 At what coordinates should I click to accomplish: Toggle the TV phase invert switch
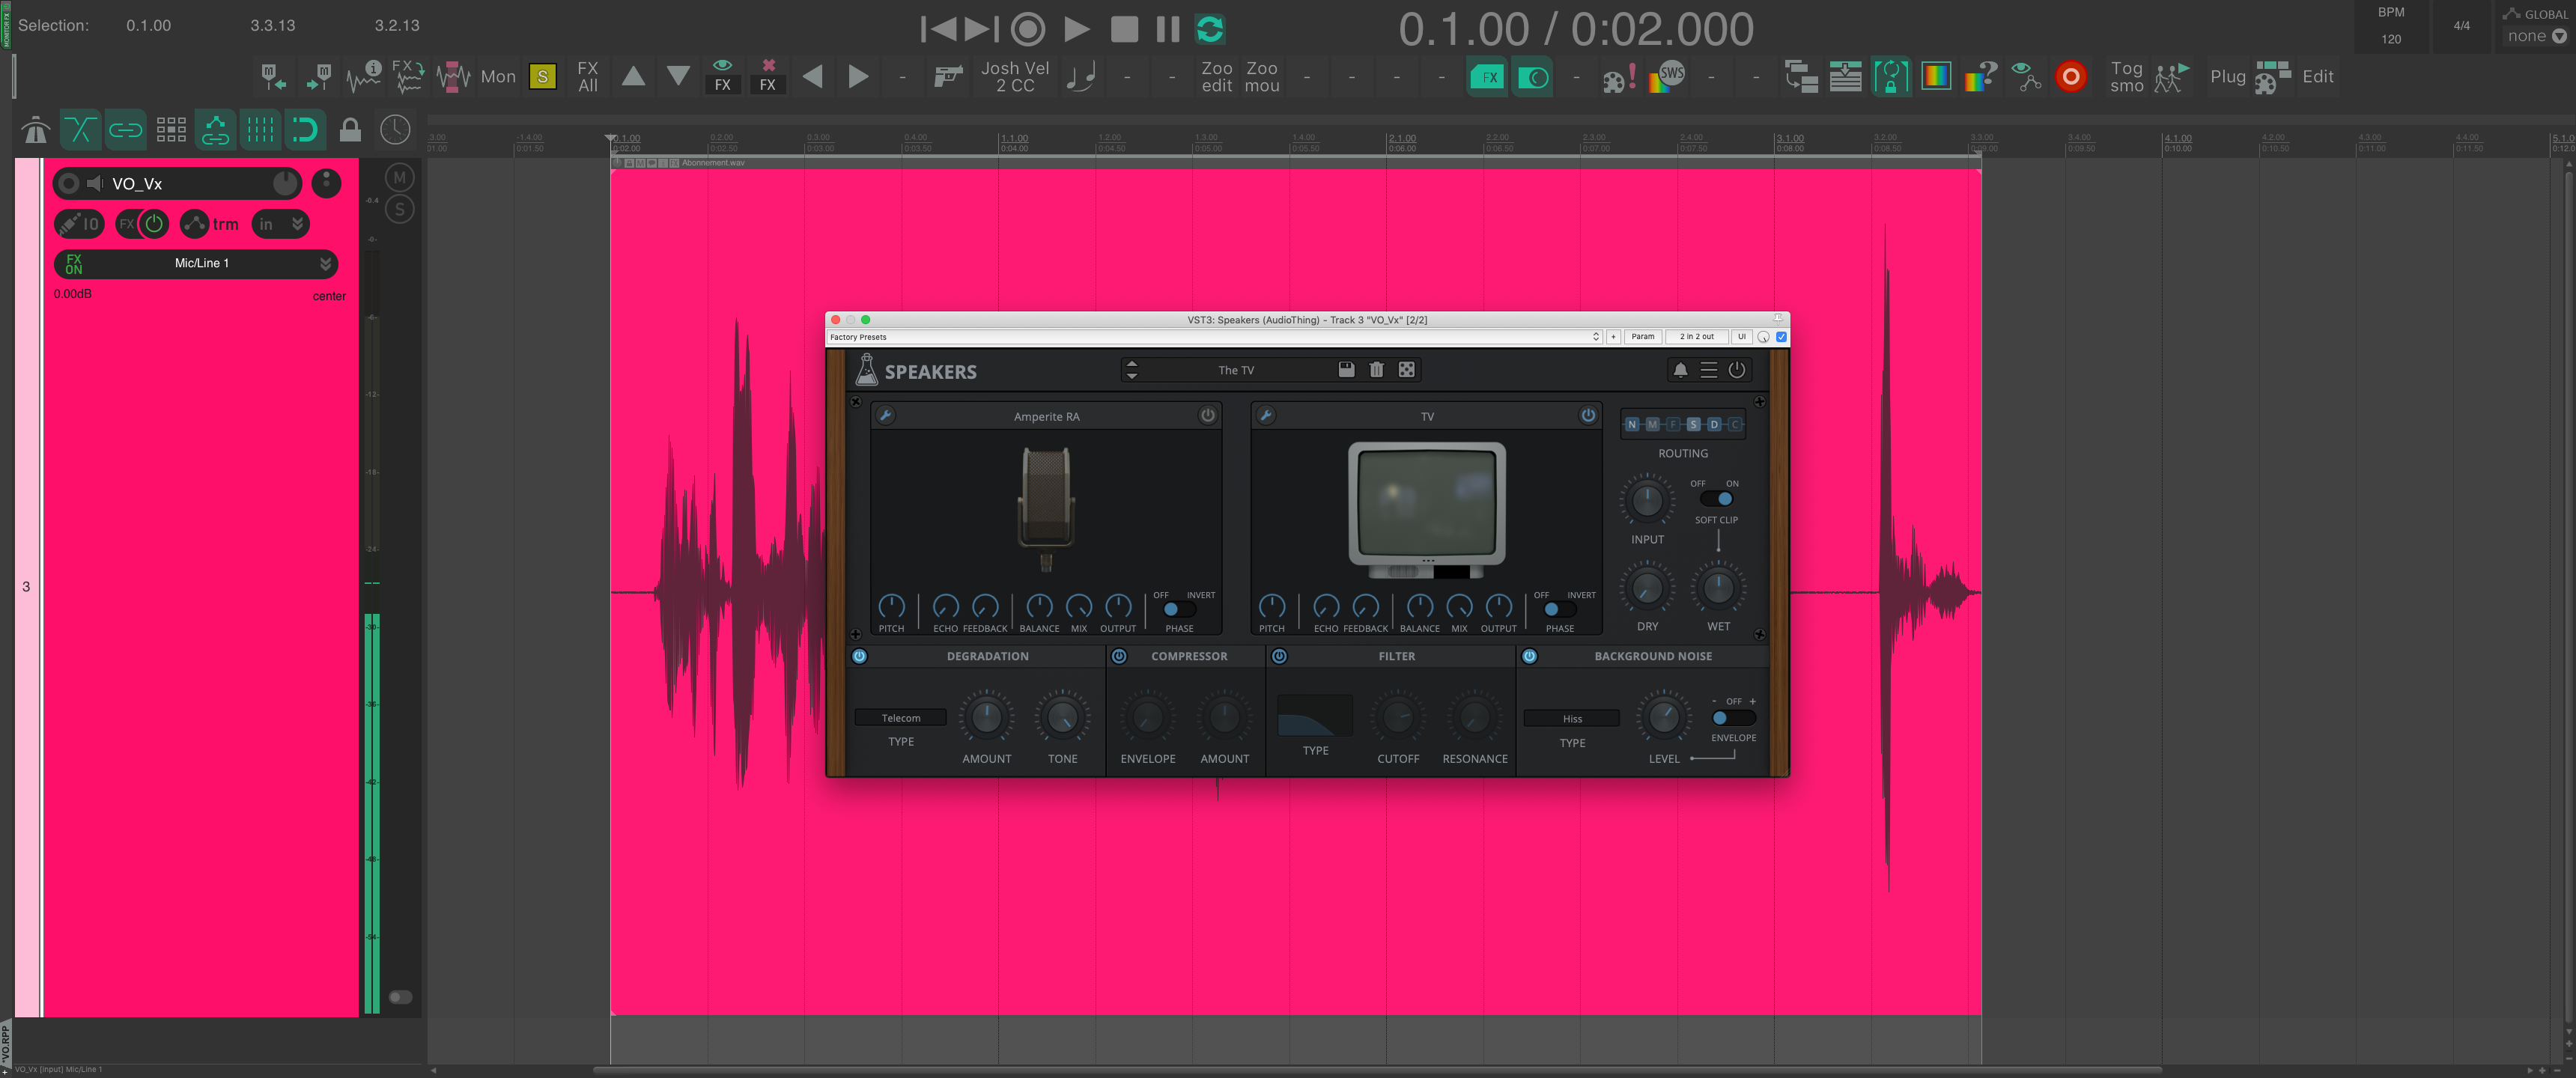[1559, 609]
